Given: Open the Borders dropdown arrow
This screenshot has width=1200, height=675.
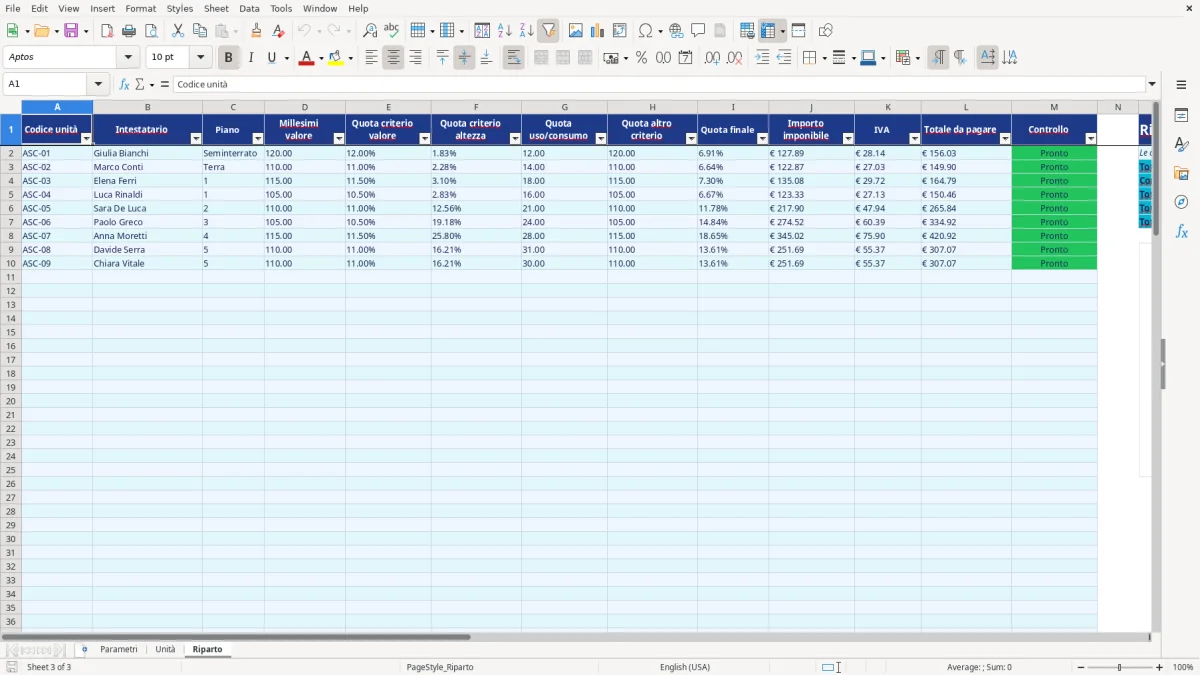Looking at the screenshot, I should pyautogui.click(x=824, y=58).
